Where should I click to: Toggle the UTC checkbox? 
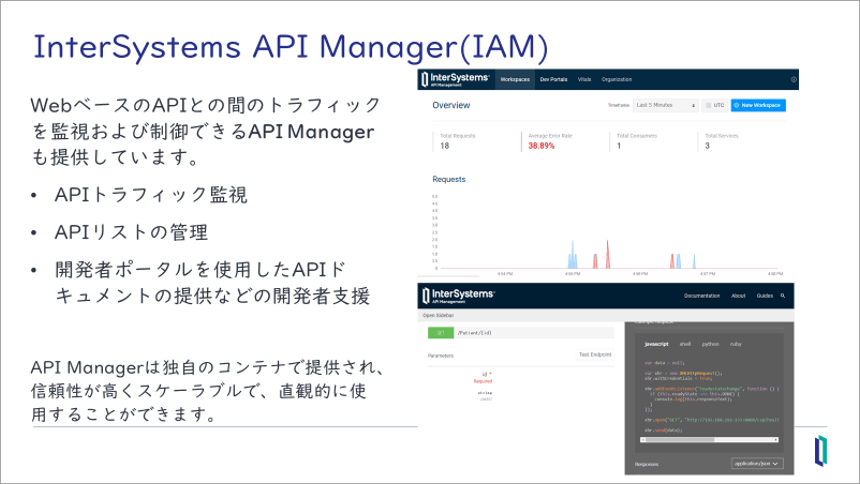point(707,105)
